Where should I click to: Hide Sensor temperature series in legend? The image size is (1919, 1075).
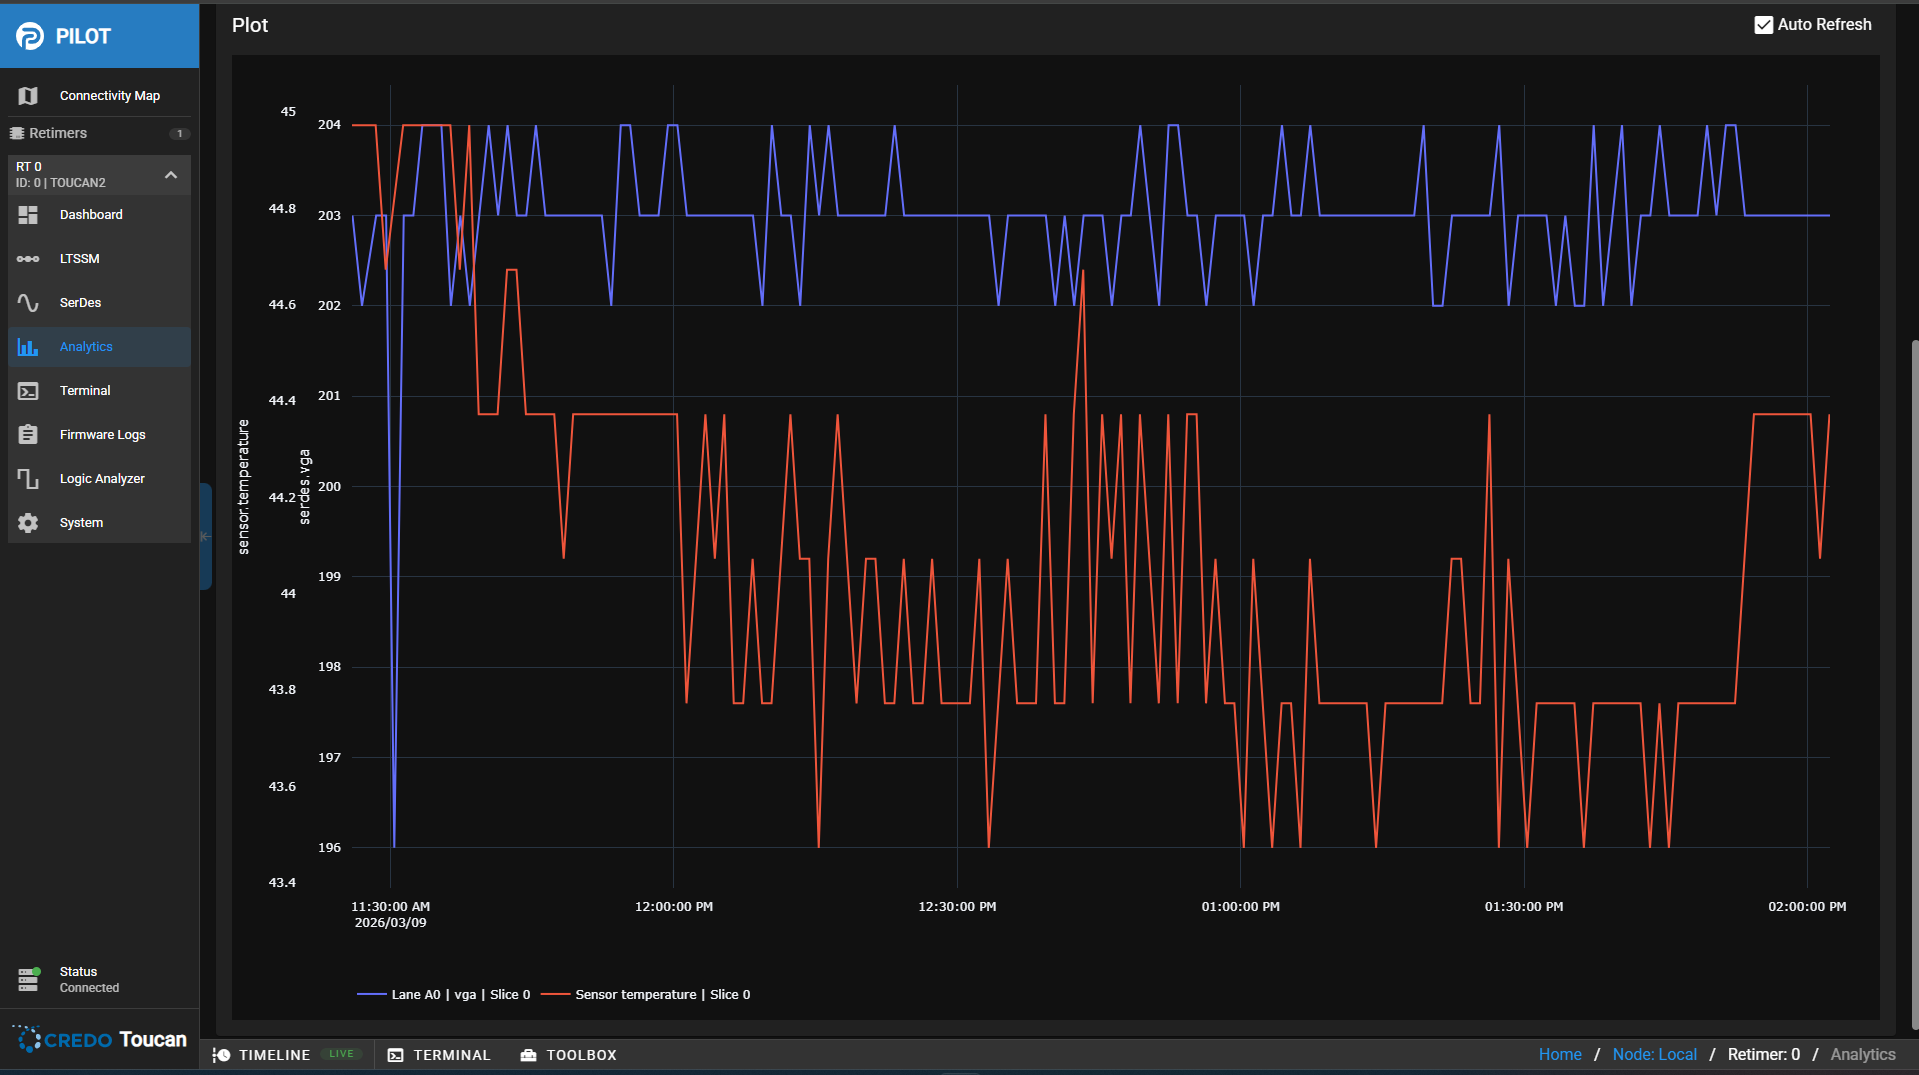(x=647, y=994)
